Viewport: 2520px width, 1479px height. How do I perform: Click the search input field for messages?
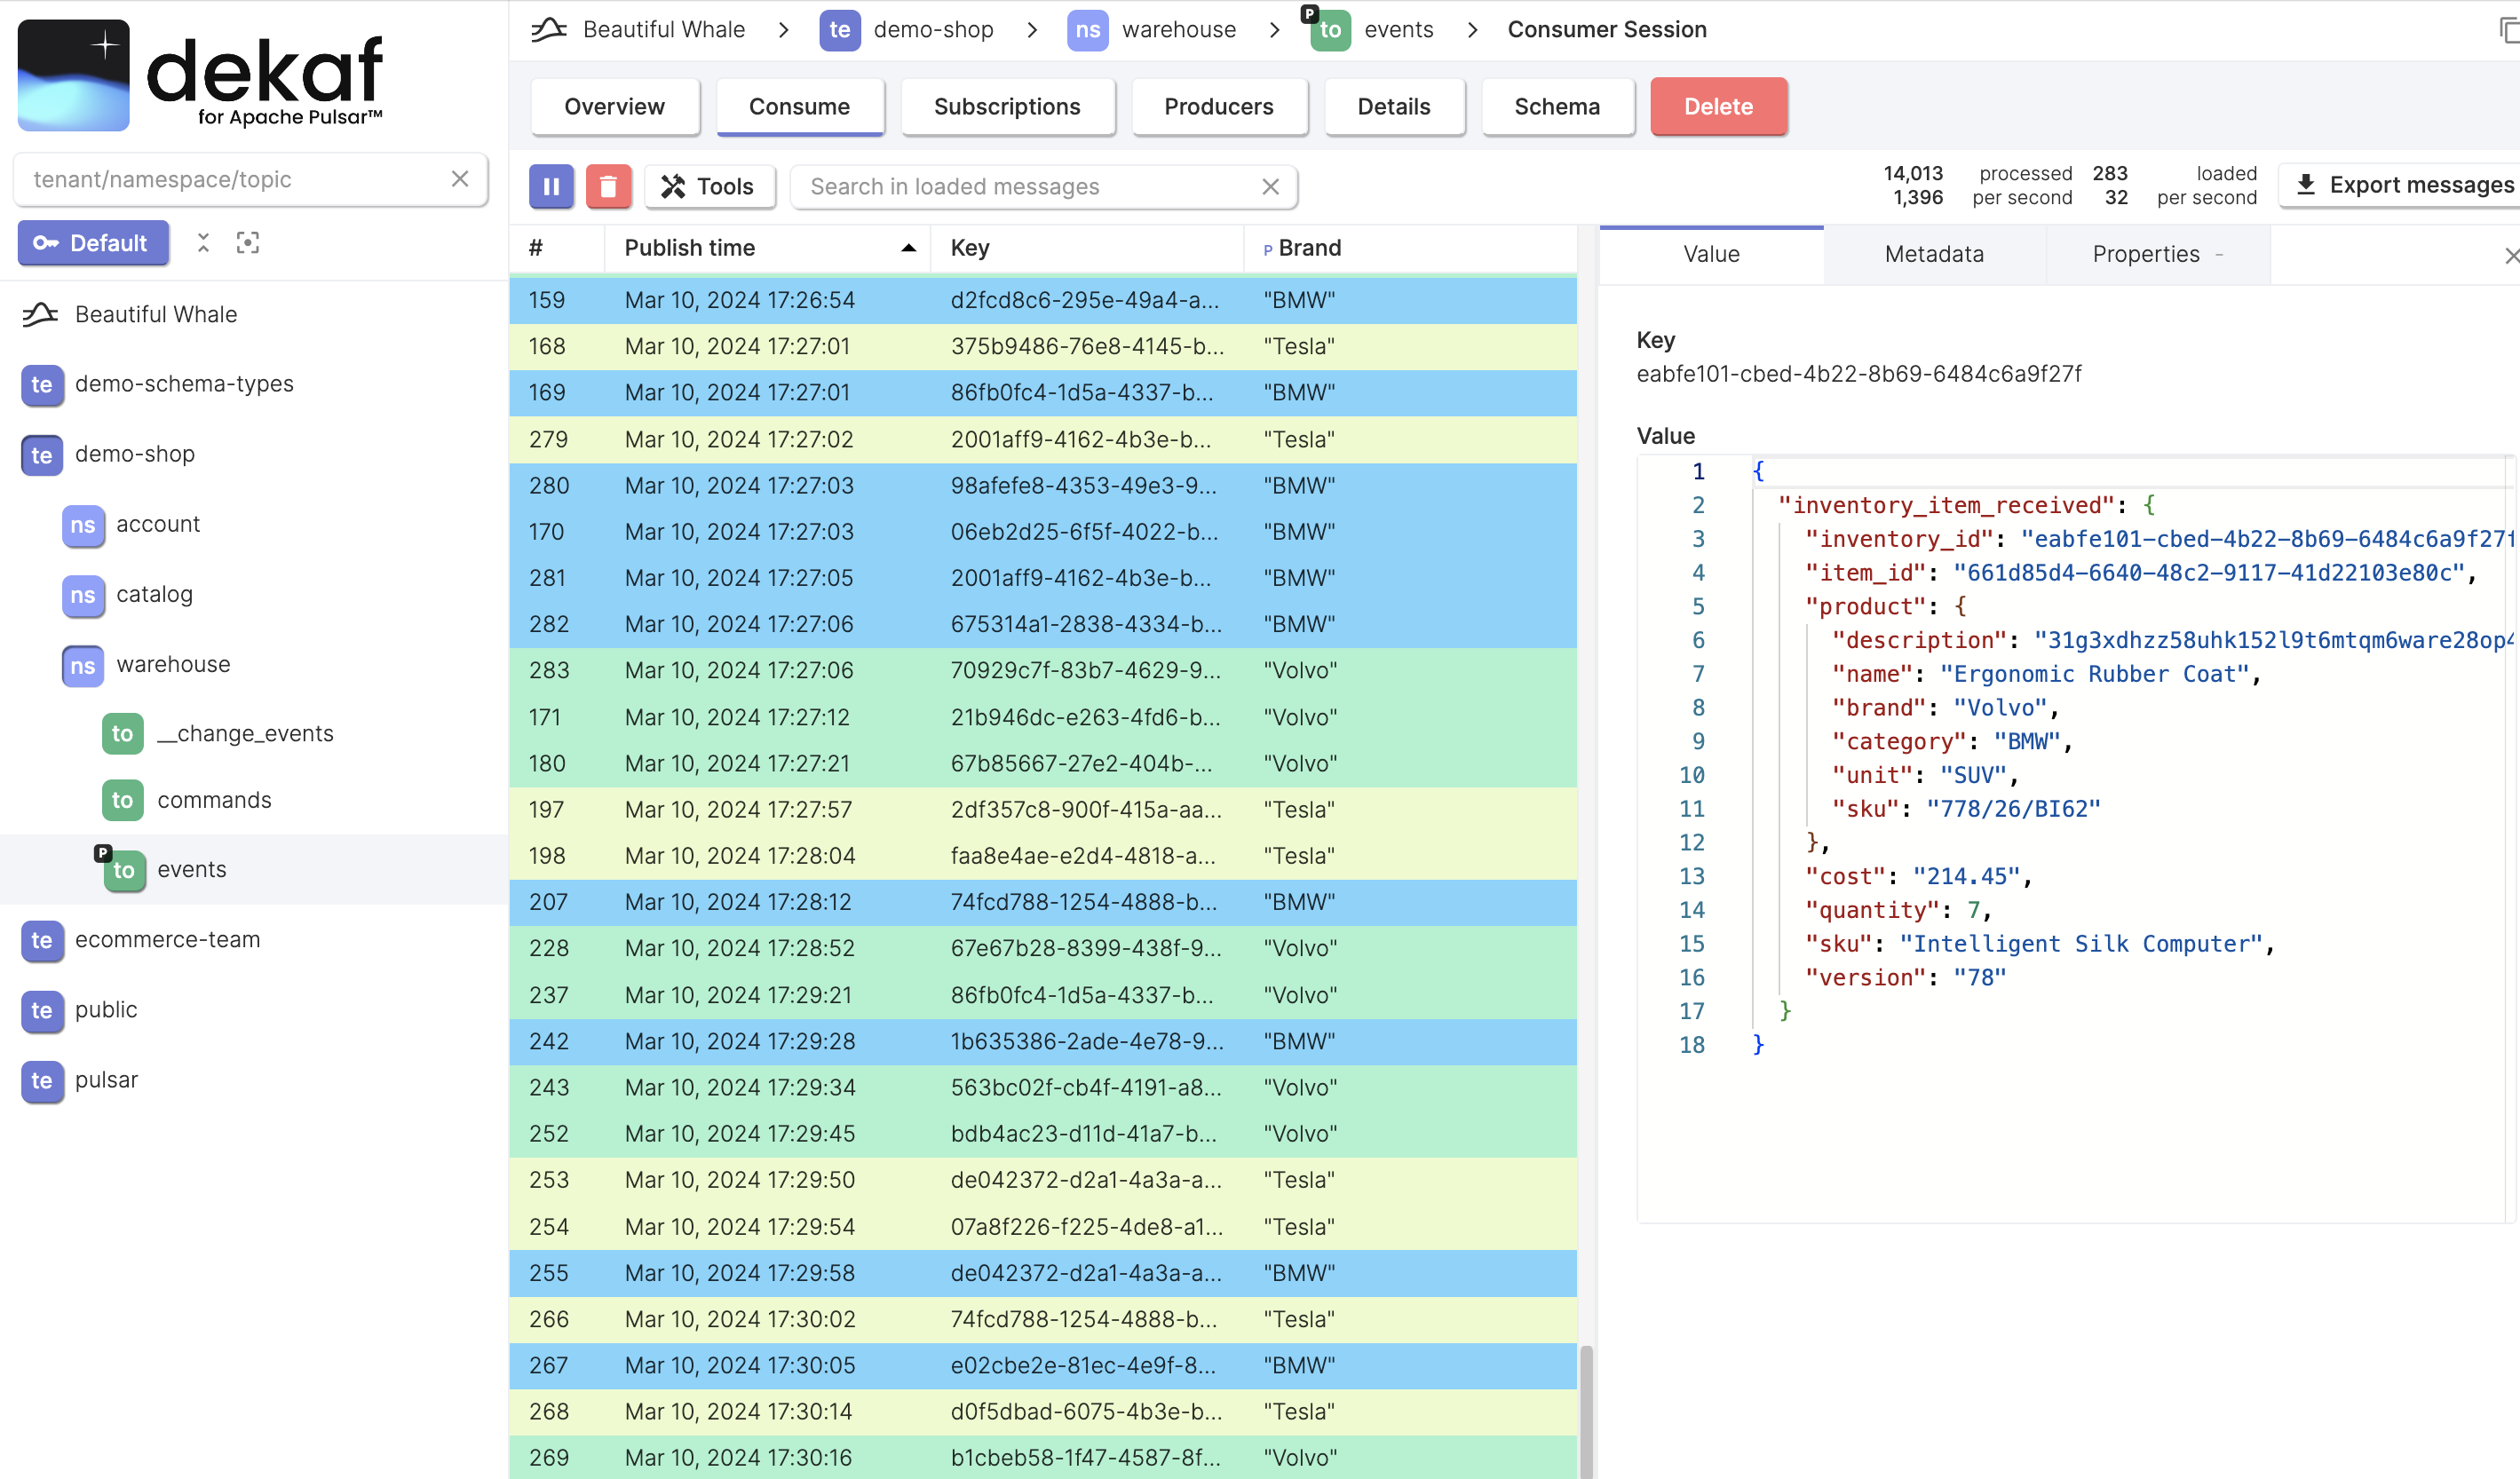1039,185
